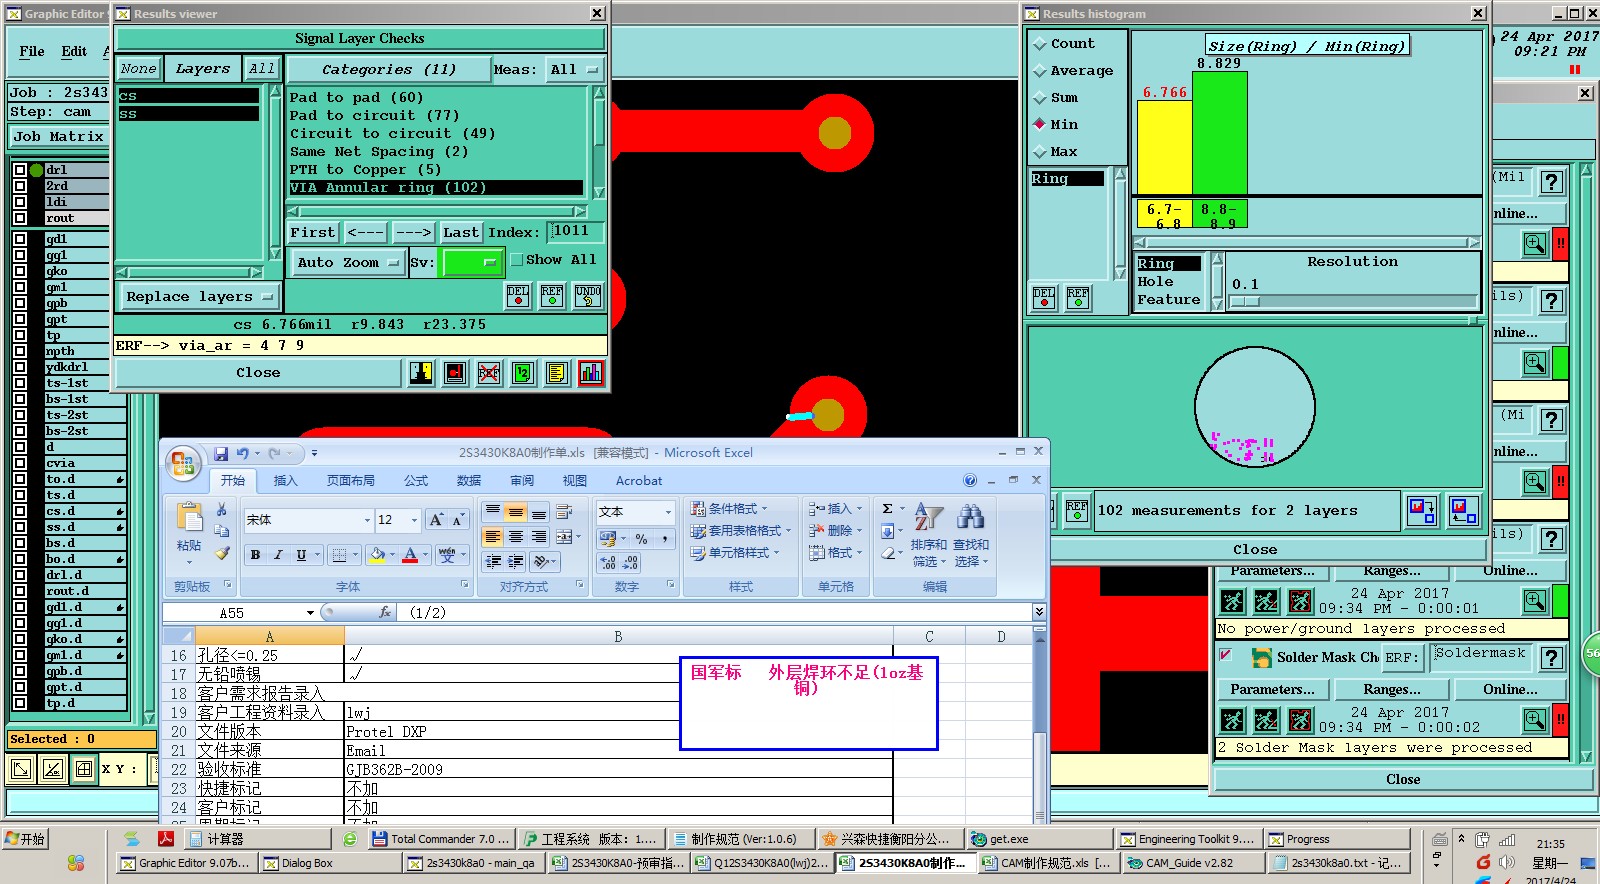Click the question mark help icon beside Soldermask field
The image size is (1600, 884).
[x=1551, y=657]
